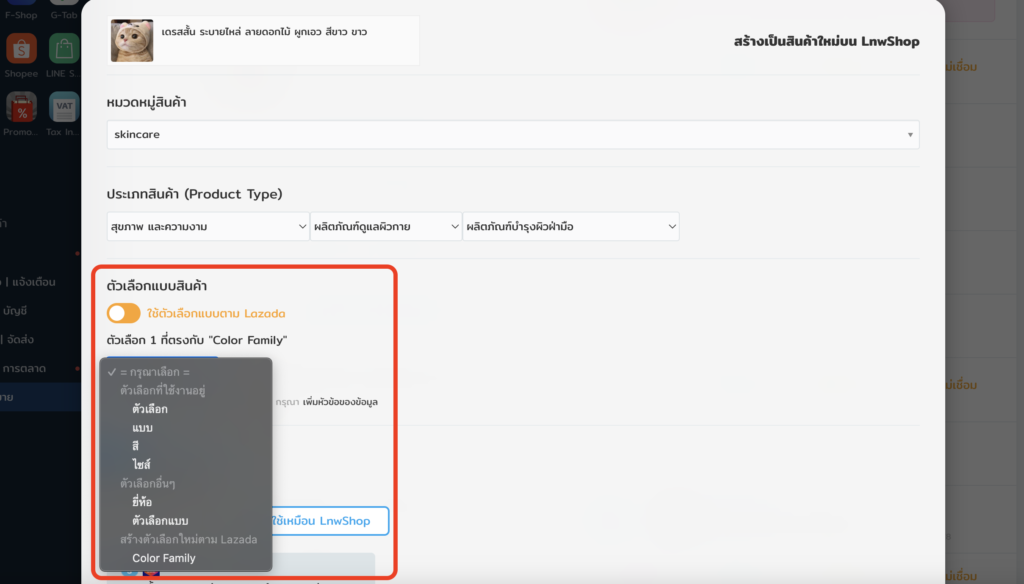Click the 'เพิ่มหัวข้อของข้อมูล' link
Viewport: 1024px width, 584px height.
click(x=334, y=402)
